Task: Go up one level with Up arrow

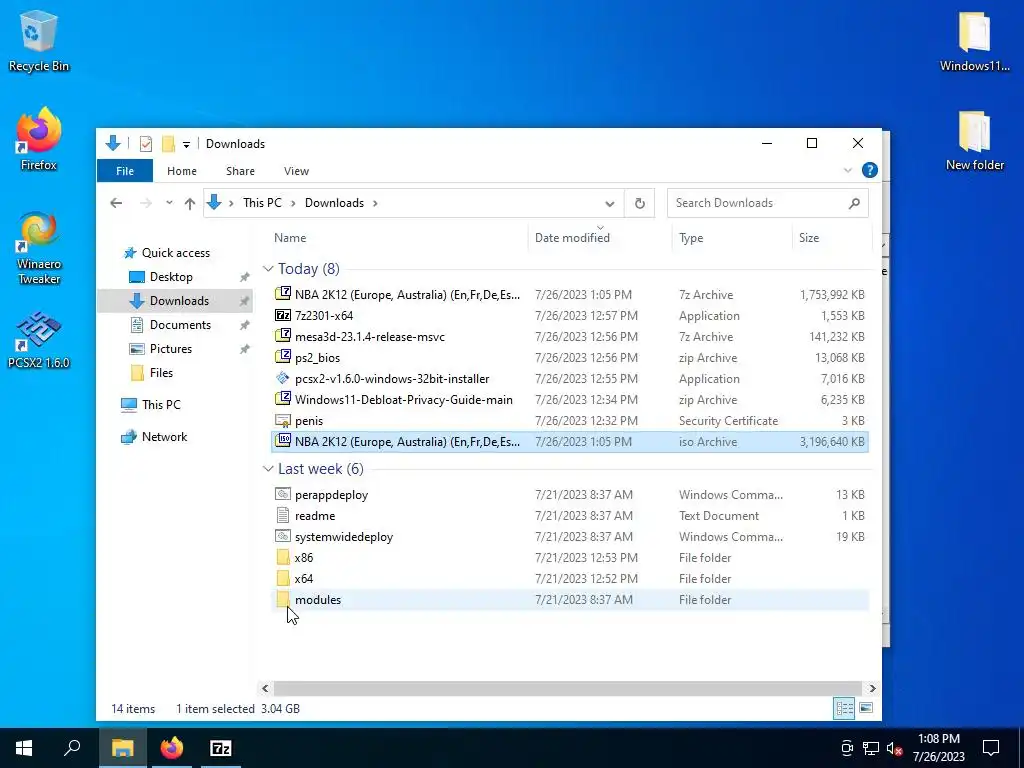Action: tap(190, 203)
